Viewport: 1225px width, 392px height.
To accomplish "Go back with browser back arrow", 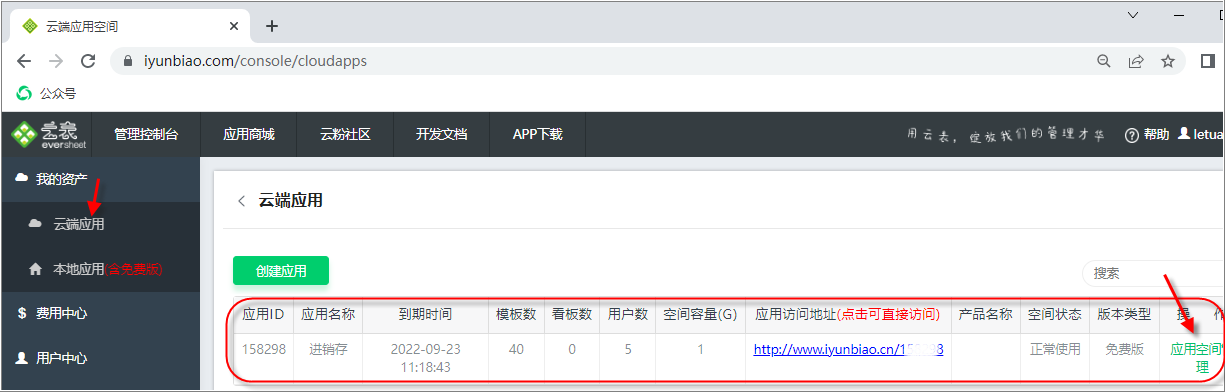I will click(24, 61).
